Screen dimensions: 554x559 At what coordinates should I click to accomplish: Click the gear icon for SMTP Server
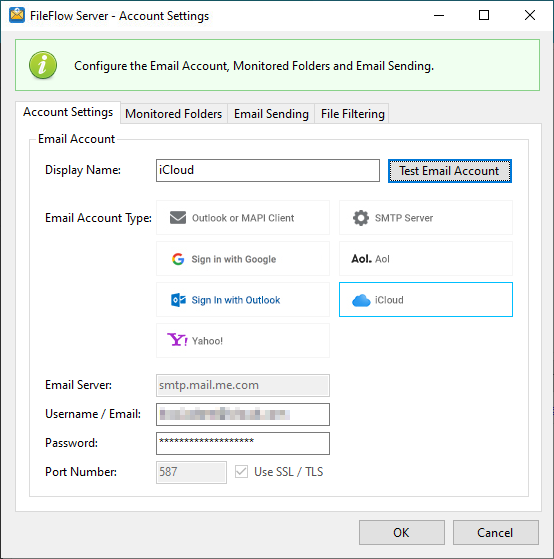[x=360, y=217]
